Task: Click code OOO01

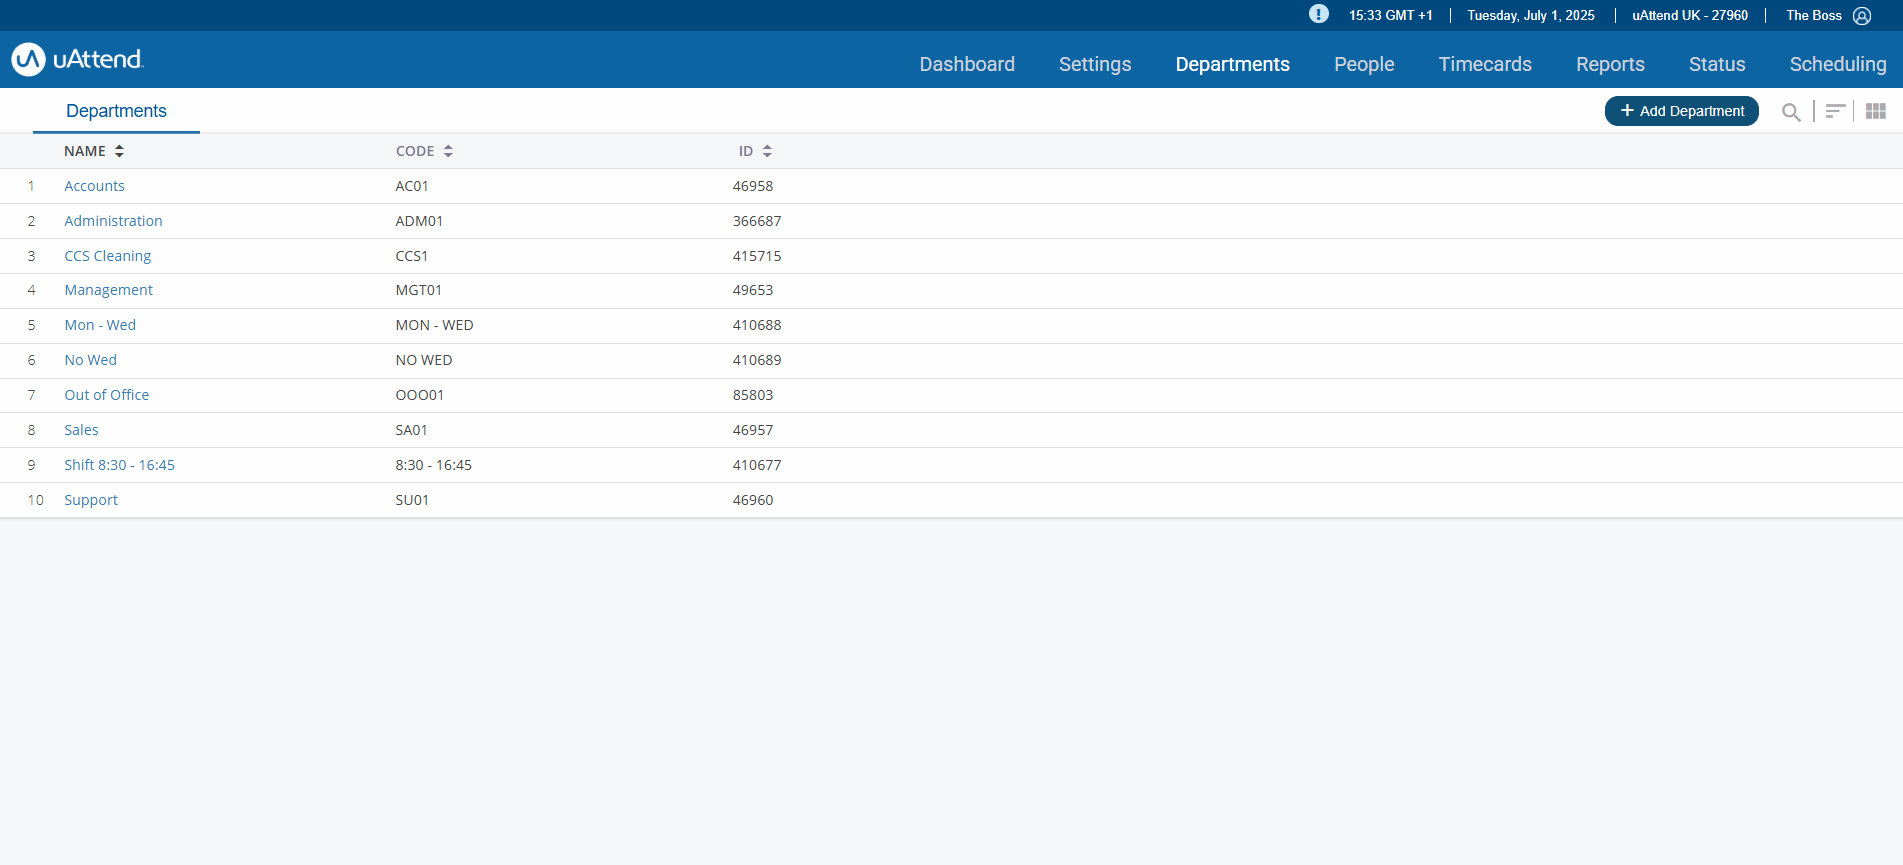Action: click(420, 395)
